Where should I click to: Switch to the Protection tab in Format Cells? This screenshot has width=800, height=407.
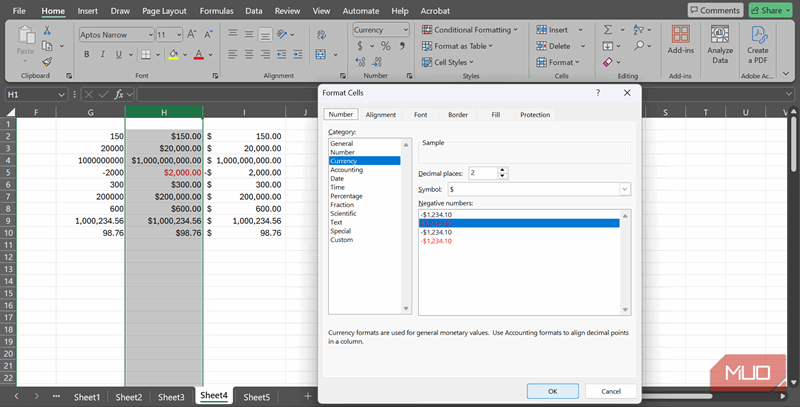click(x=535, y=115)
